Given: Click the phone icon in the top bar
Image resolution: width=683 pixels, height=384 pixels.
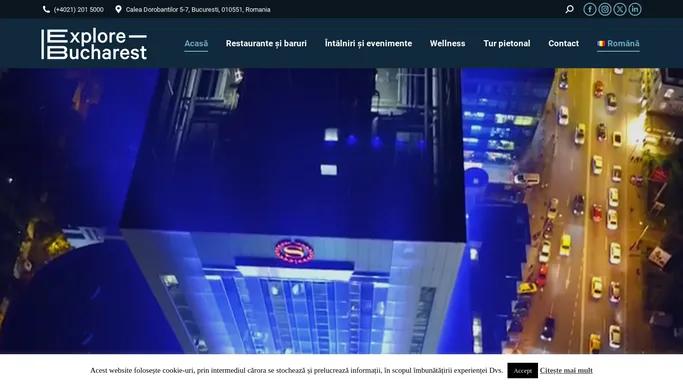Looking at the screenshot, I should (x=46, y=9).
